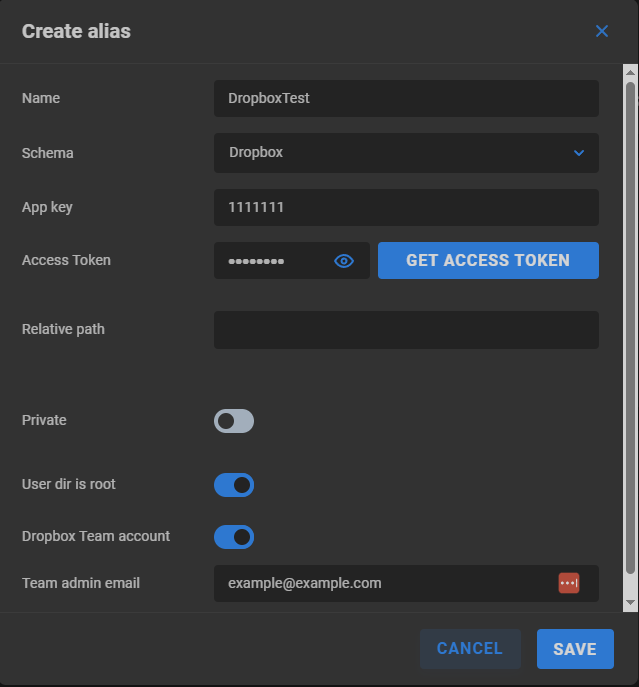639x687 pixels.
Task: Click the Team admin email label
Action: [x=81, y=583]
